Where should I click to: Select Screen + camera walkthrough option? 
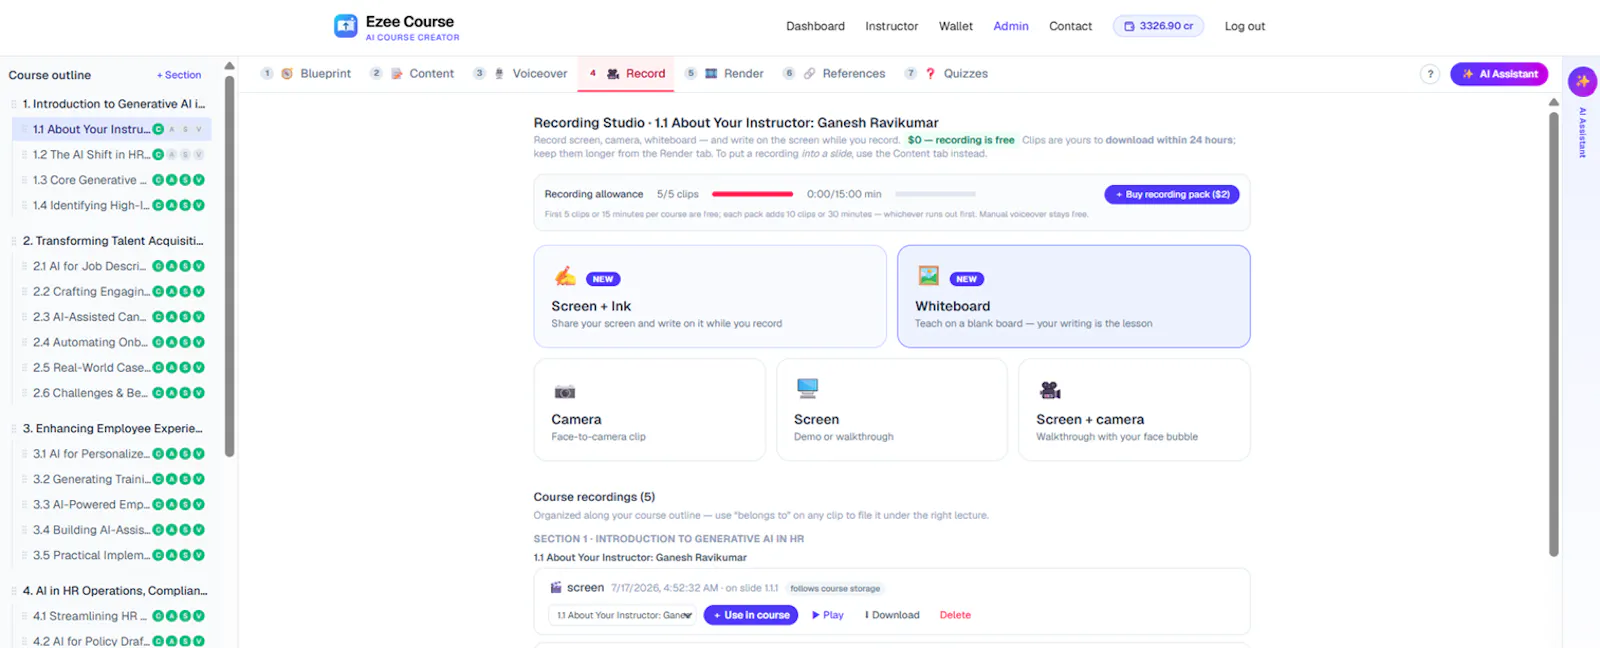point(1134,410)
